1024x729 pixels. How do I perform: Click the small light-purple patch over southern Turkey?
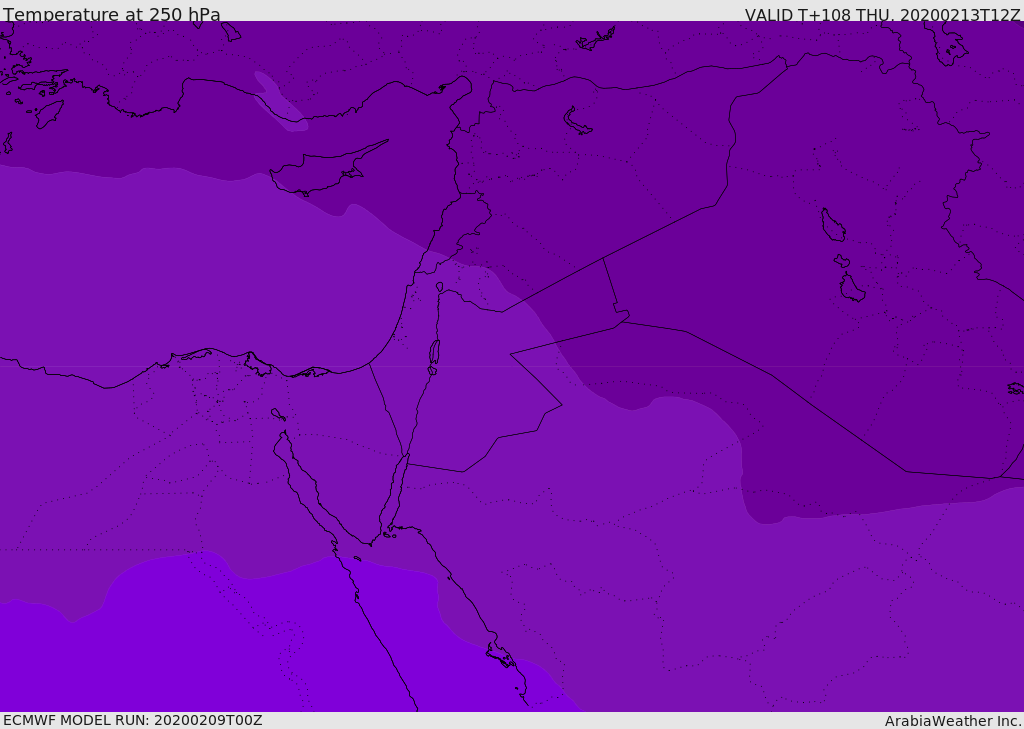280,101
